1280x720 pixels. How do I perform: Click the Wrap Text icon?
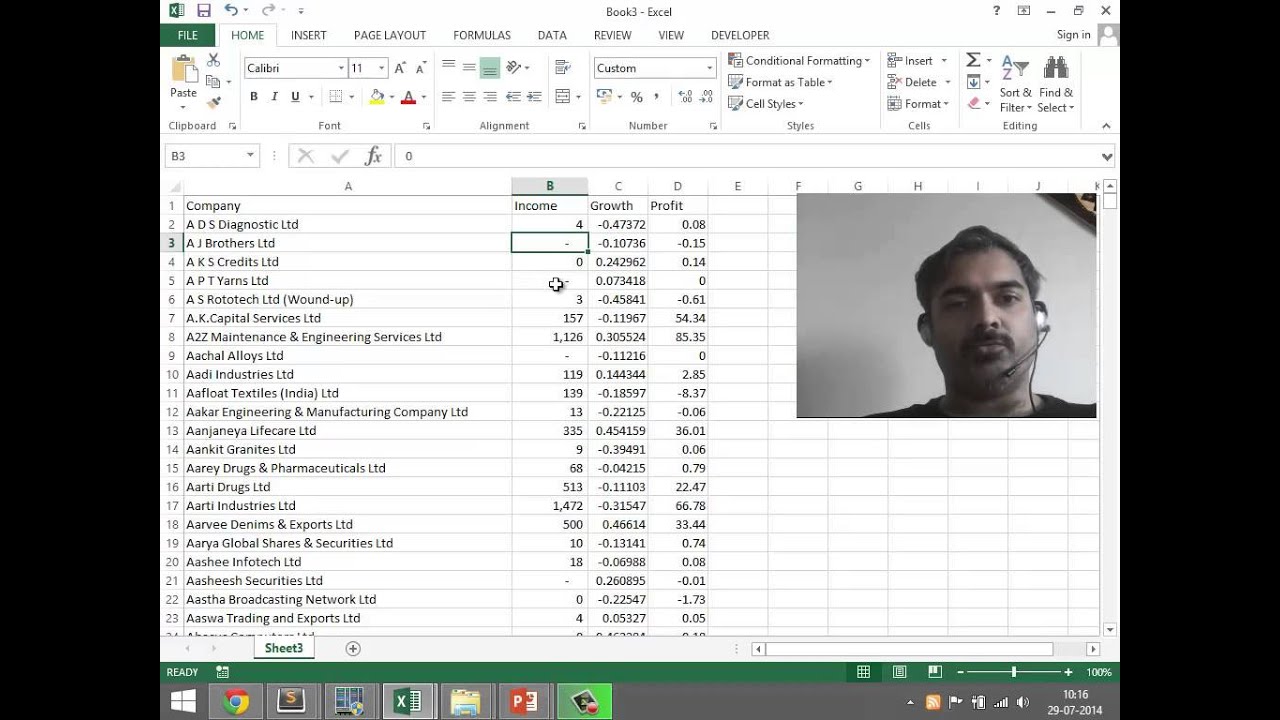point(562,67)
